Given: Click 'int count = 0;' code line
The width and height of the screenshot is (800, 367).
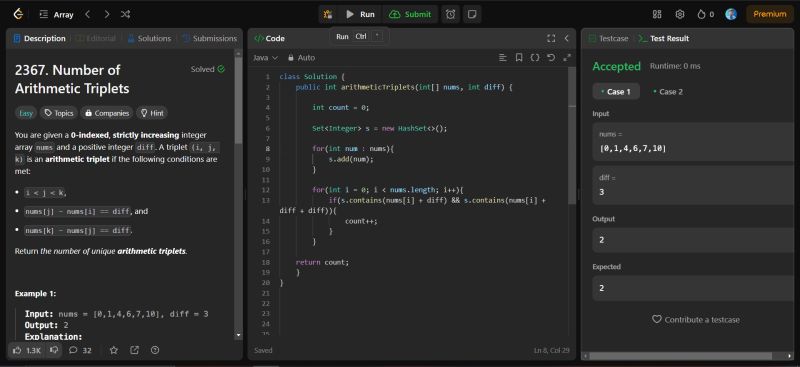Looking at the screenshot, I should (340, 107).
